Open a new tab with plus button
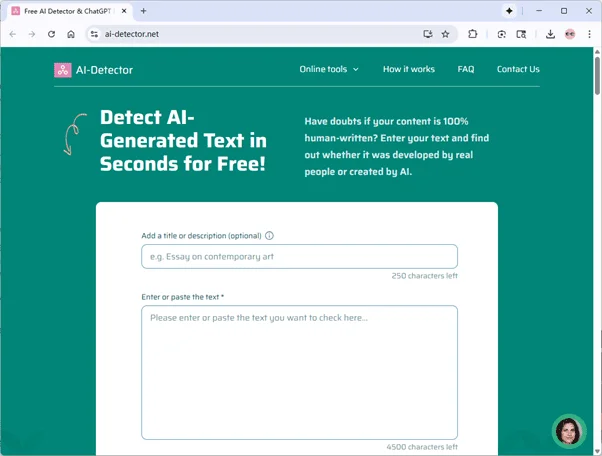Image resolution: width=602 pixels, height=456 pixels. [144, 11]
